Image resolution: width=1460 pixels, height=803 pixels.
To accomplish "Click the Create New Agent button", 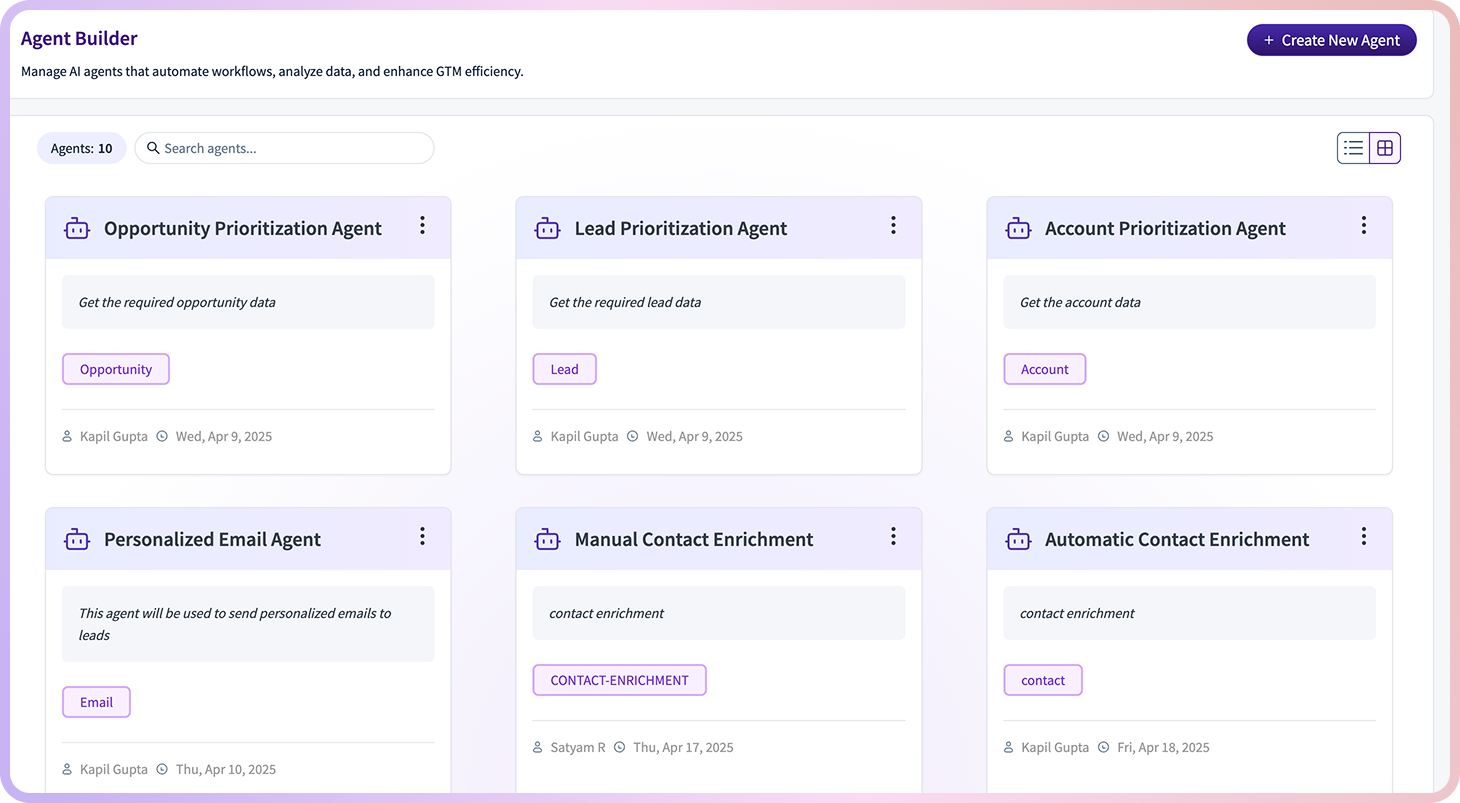I will click(x=1331, y=40).
